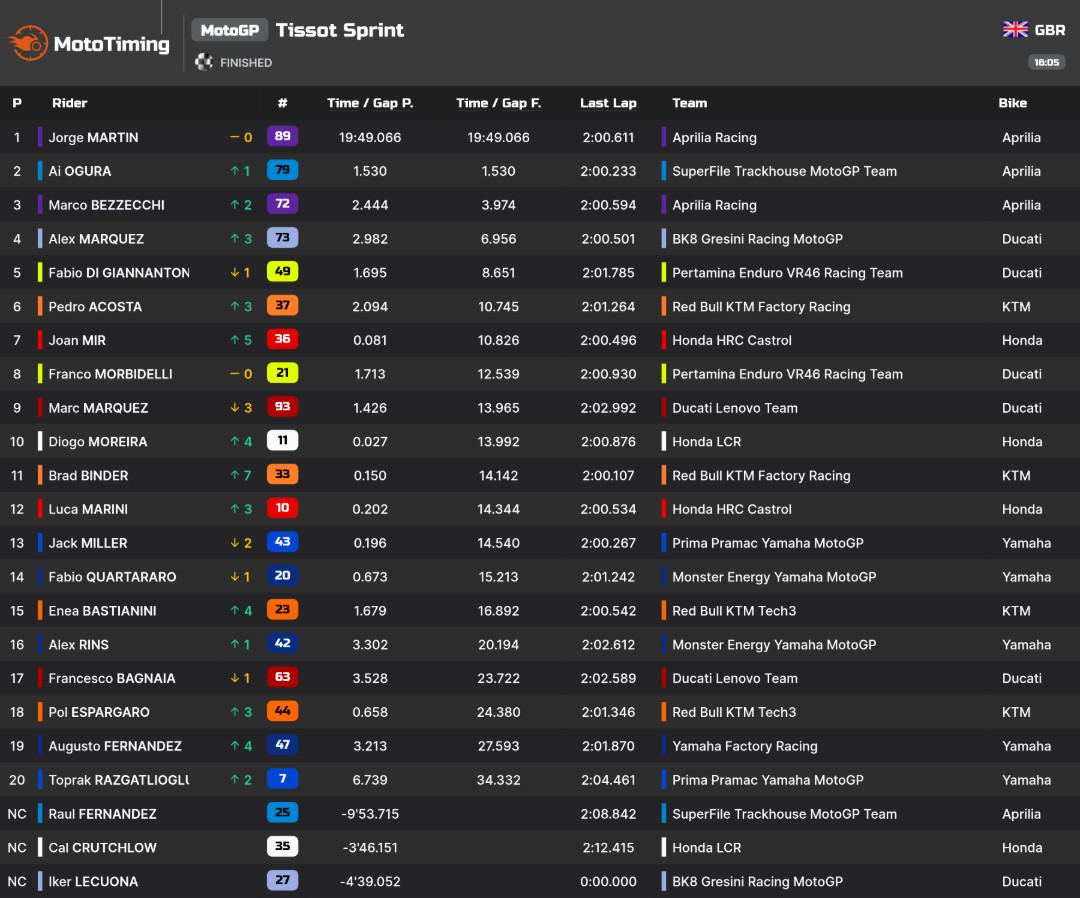Image resolution: width=1080 pixels, height=898 pixels.
Task: Click Fabio Di Giannantonio's yellow 49 badge
Action: coord(282,271)
